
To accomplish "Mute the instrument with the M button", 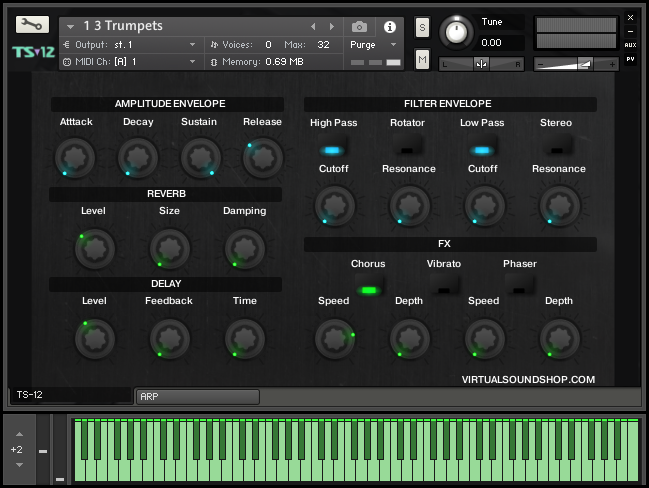I will 422,61.
